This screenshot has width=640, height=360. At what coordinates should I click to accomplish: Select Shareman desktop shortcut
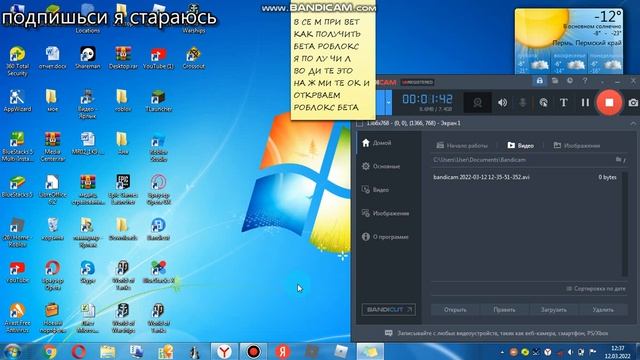pos(87,58)
